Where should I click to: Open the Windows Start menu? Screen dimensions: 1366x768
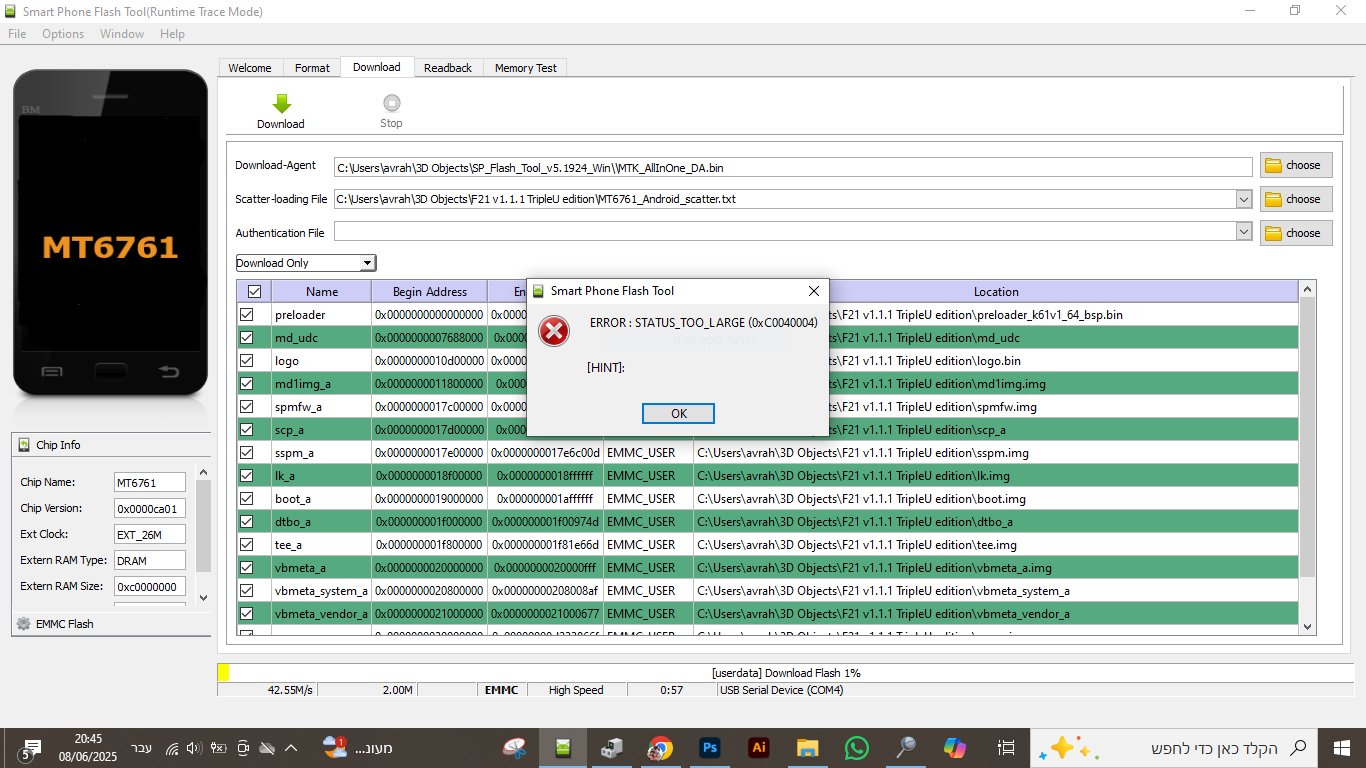pyautogui.click(x=1342, y=747)
